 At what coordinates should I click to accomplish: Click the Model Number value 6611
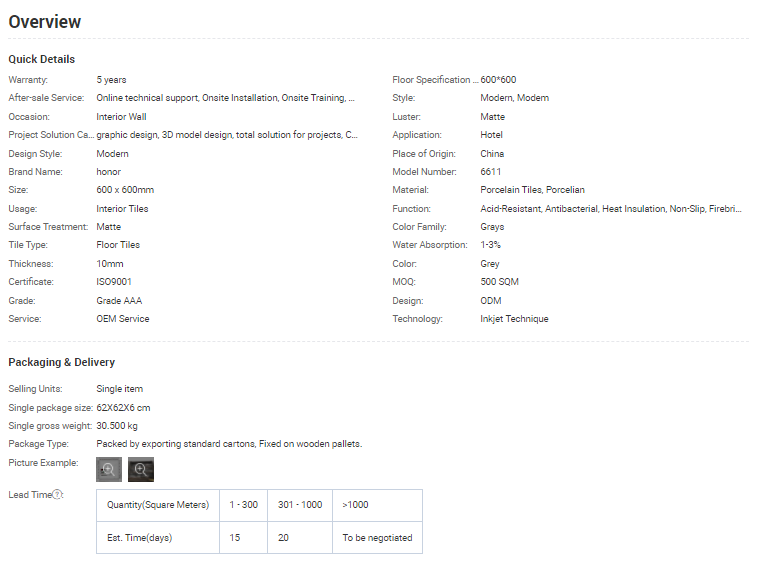[491, 172]
